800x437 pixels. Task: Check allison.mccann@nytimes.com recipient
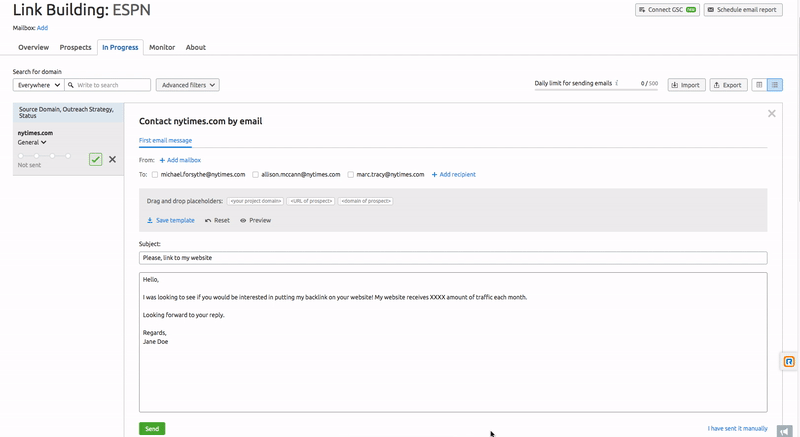point(255,174)
